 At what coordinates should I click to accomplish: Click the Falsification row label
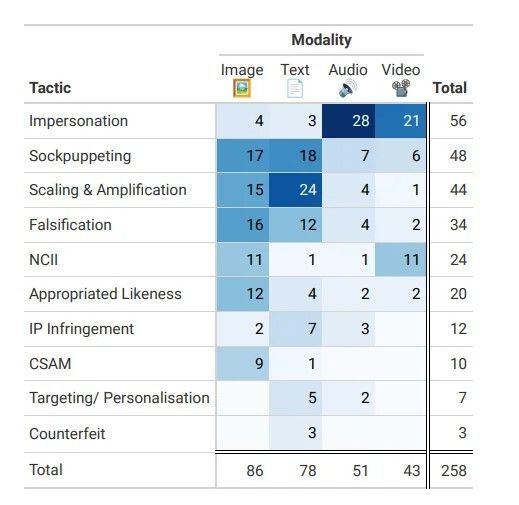(x=70, y=225)
